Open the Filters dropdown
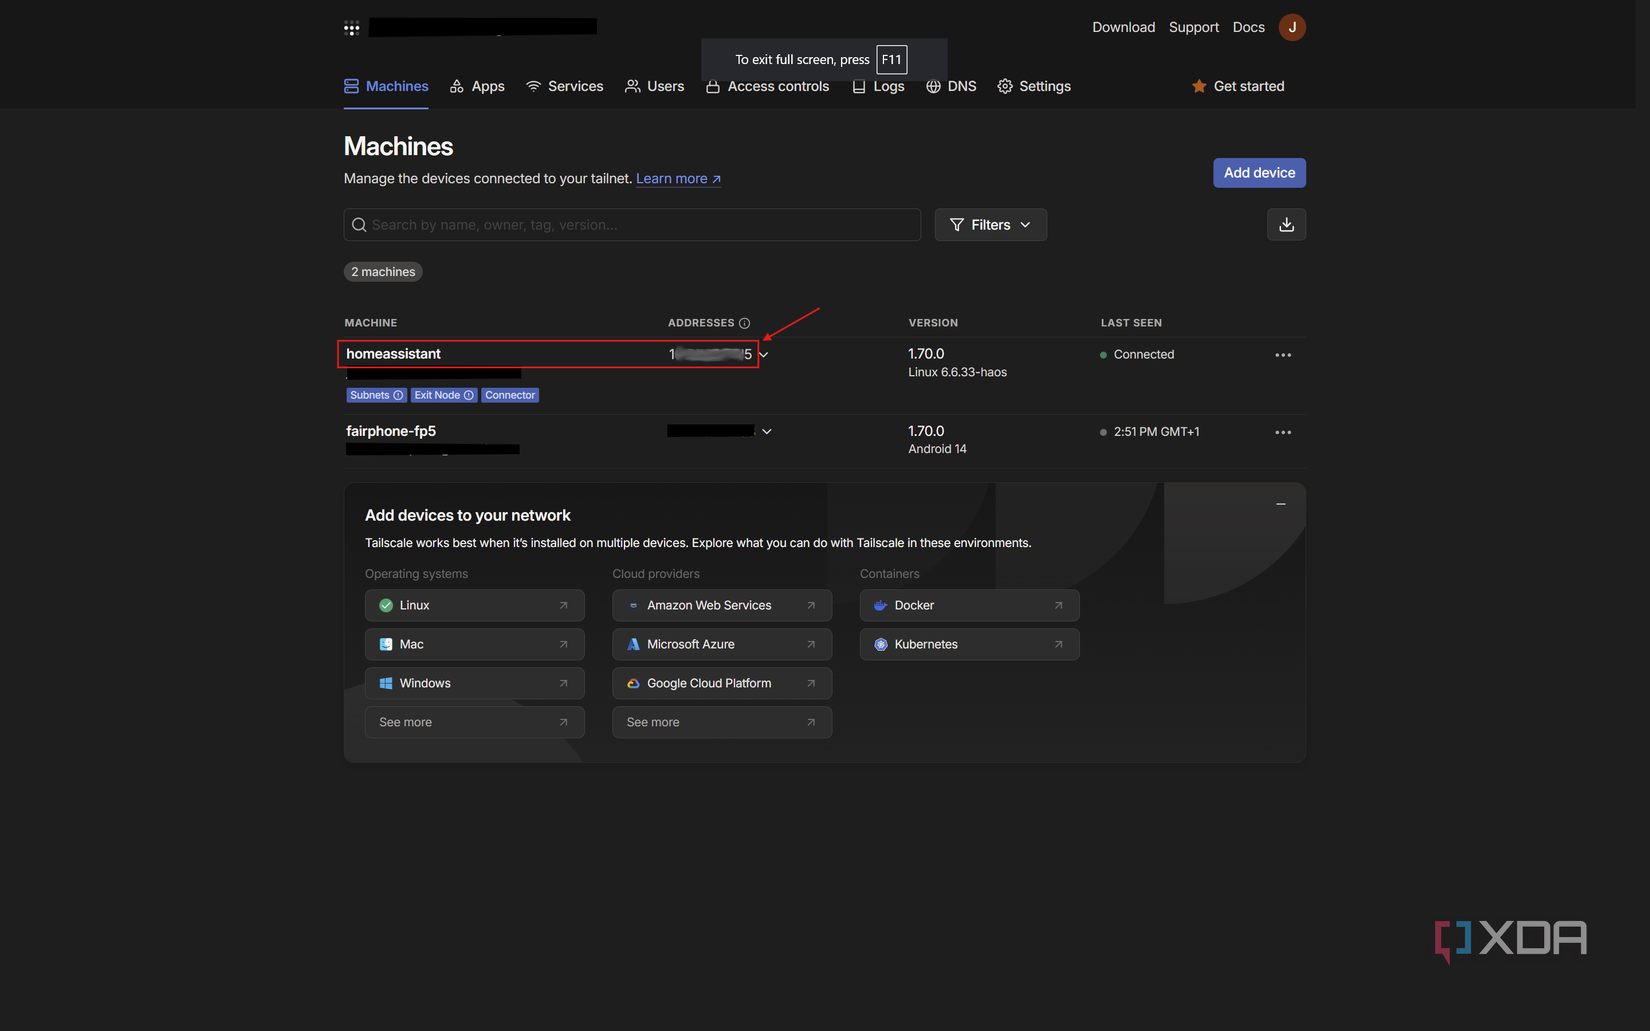 [990, 225]
